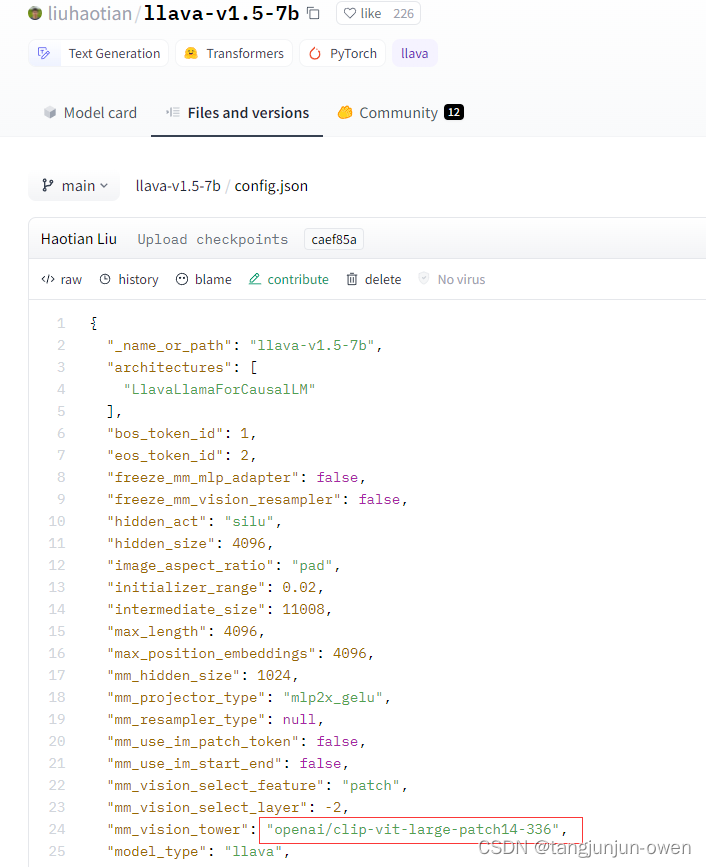Screen dimensions: 706x867
Task: Click the heart like button
Action: (362, 13)
